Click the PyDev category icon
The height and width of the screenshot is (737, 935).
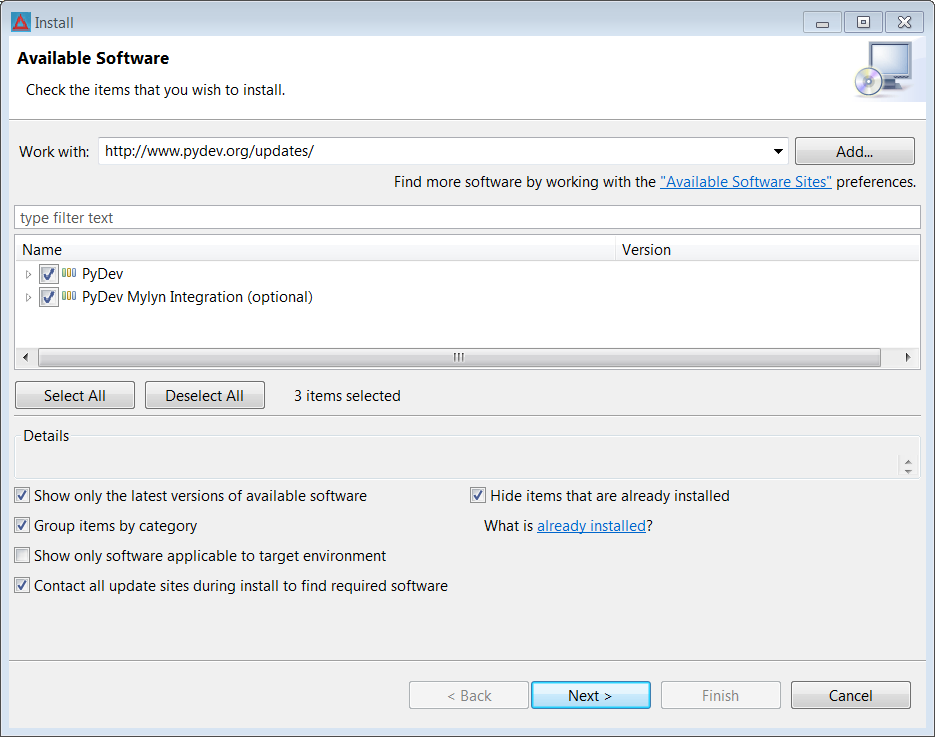(x=69, y=273)
